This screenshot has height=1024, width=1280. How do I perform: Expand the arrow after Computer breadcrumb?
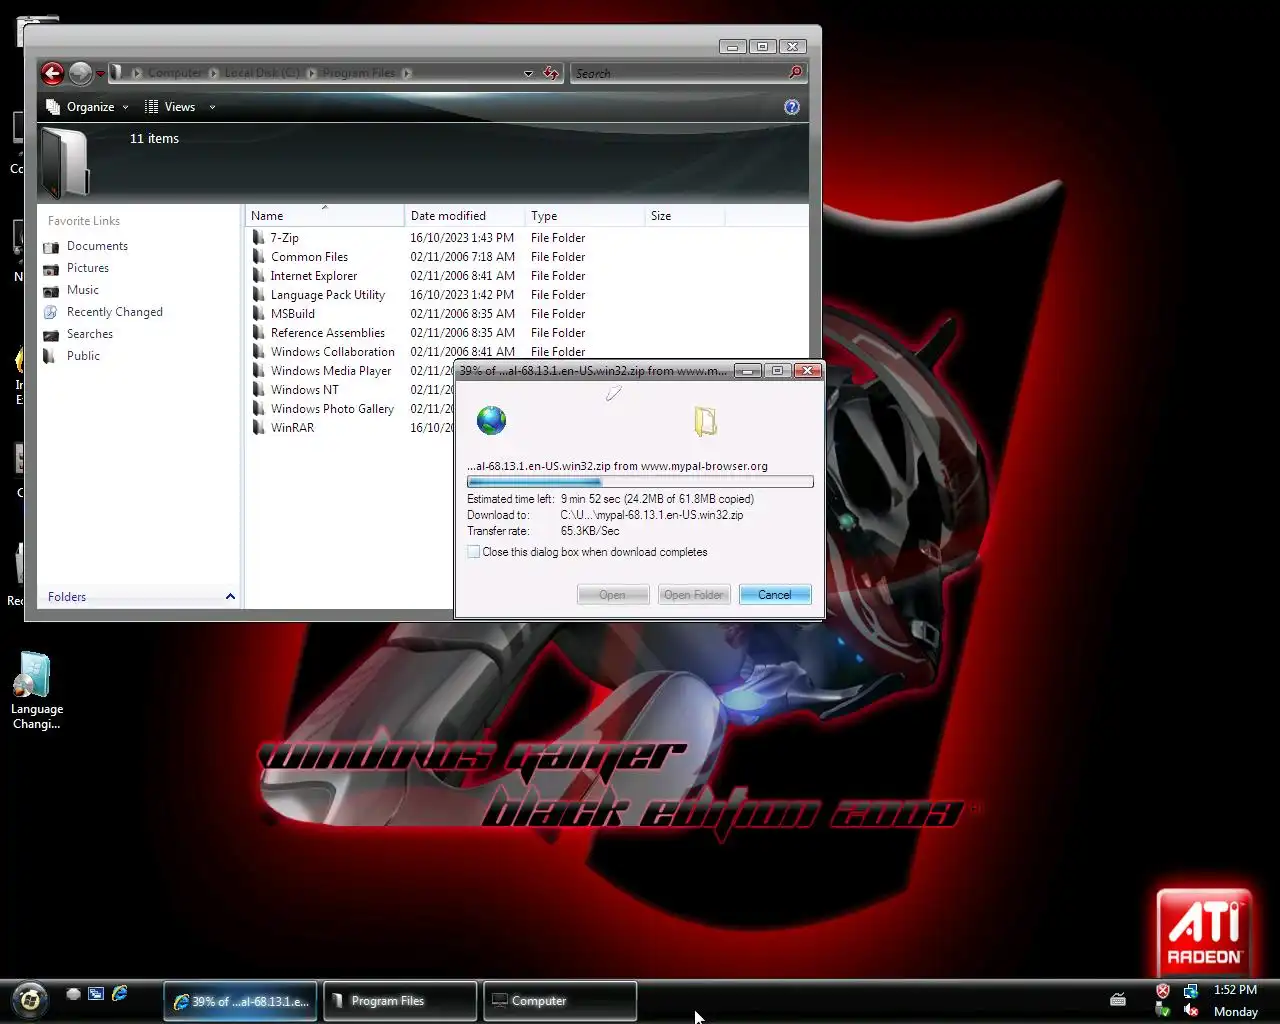[213, 73]
